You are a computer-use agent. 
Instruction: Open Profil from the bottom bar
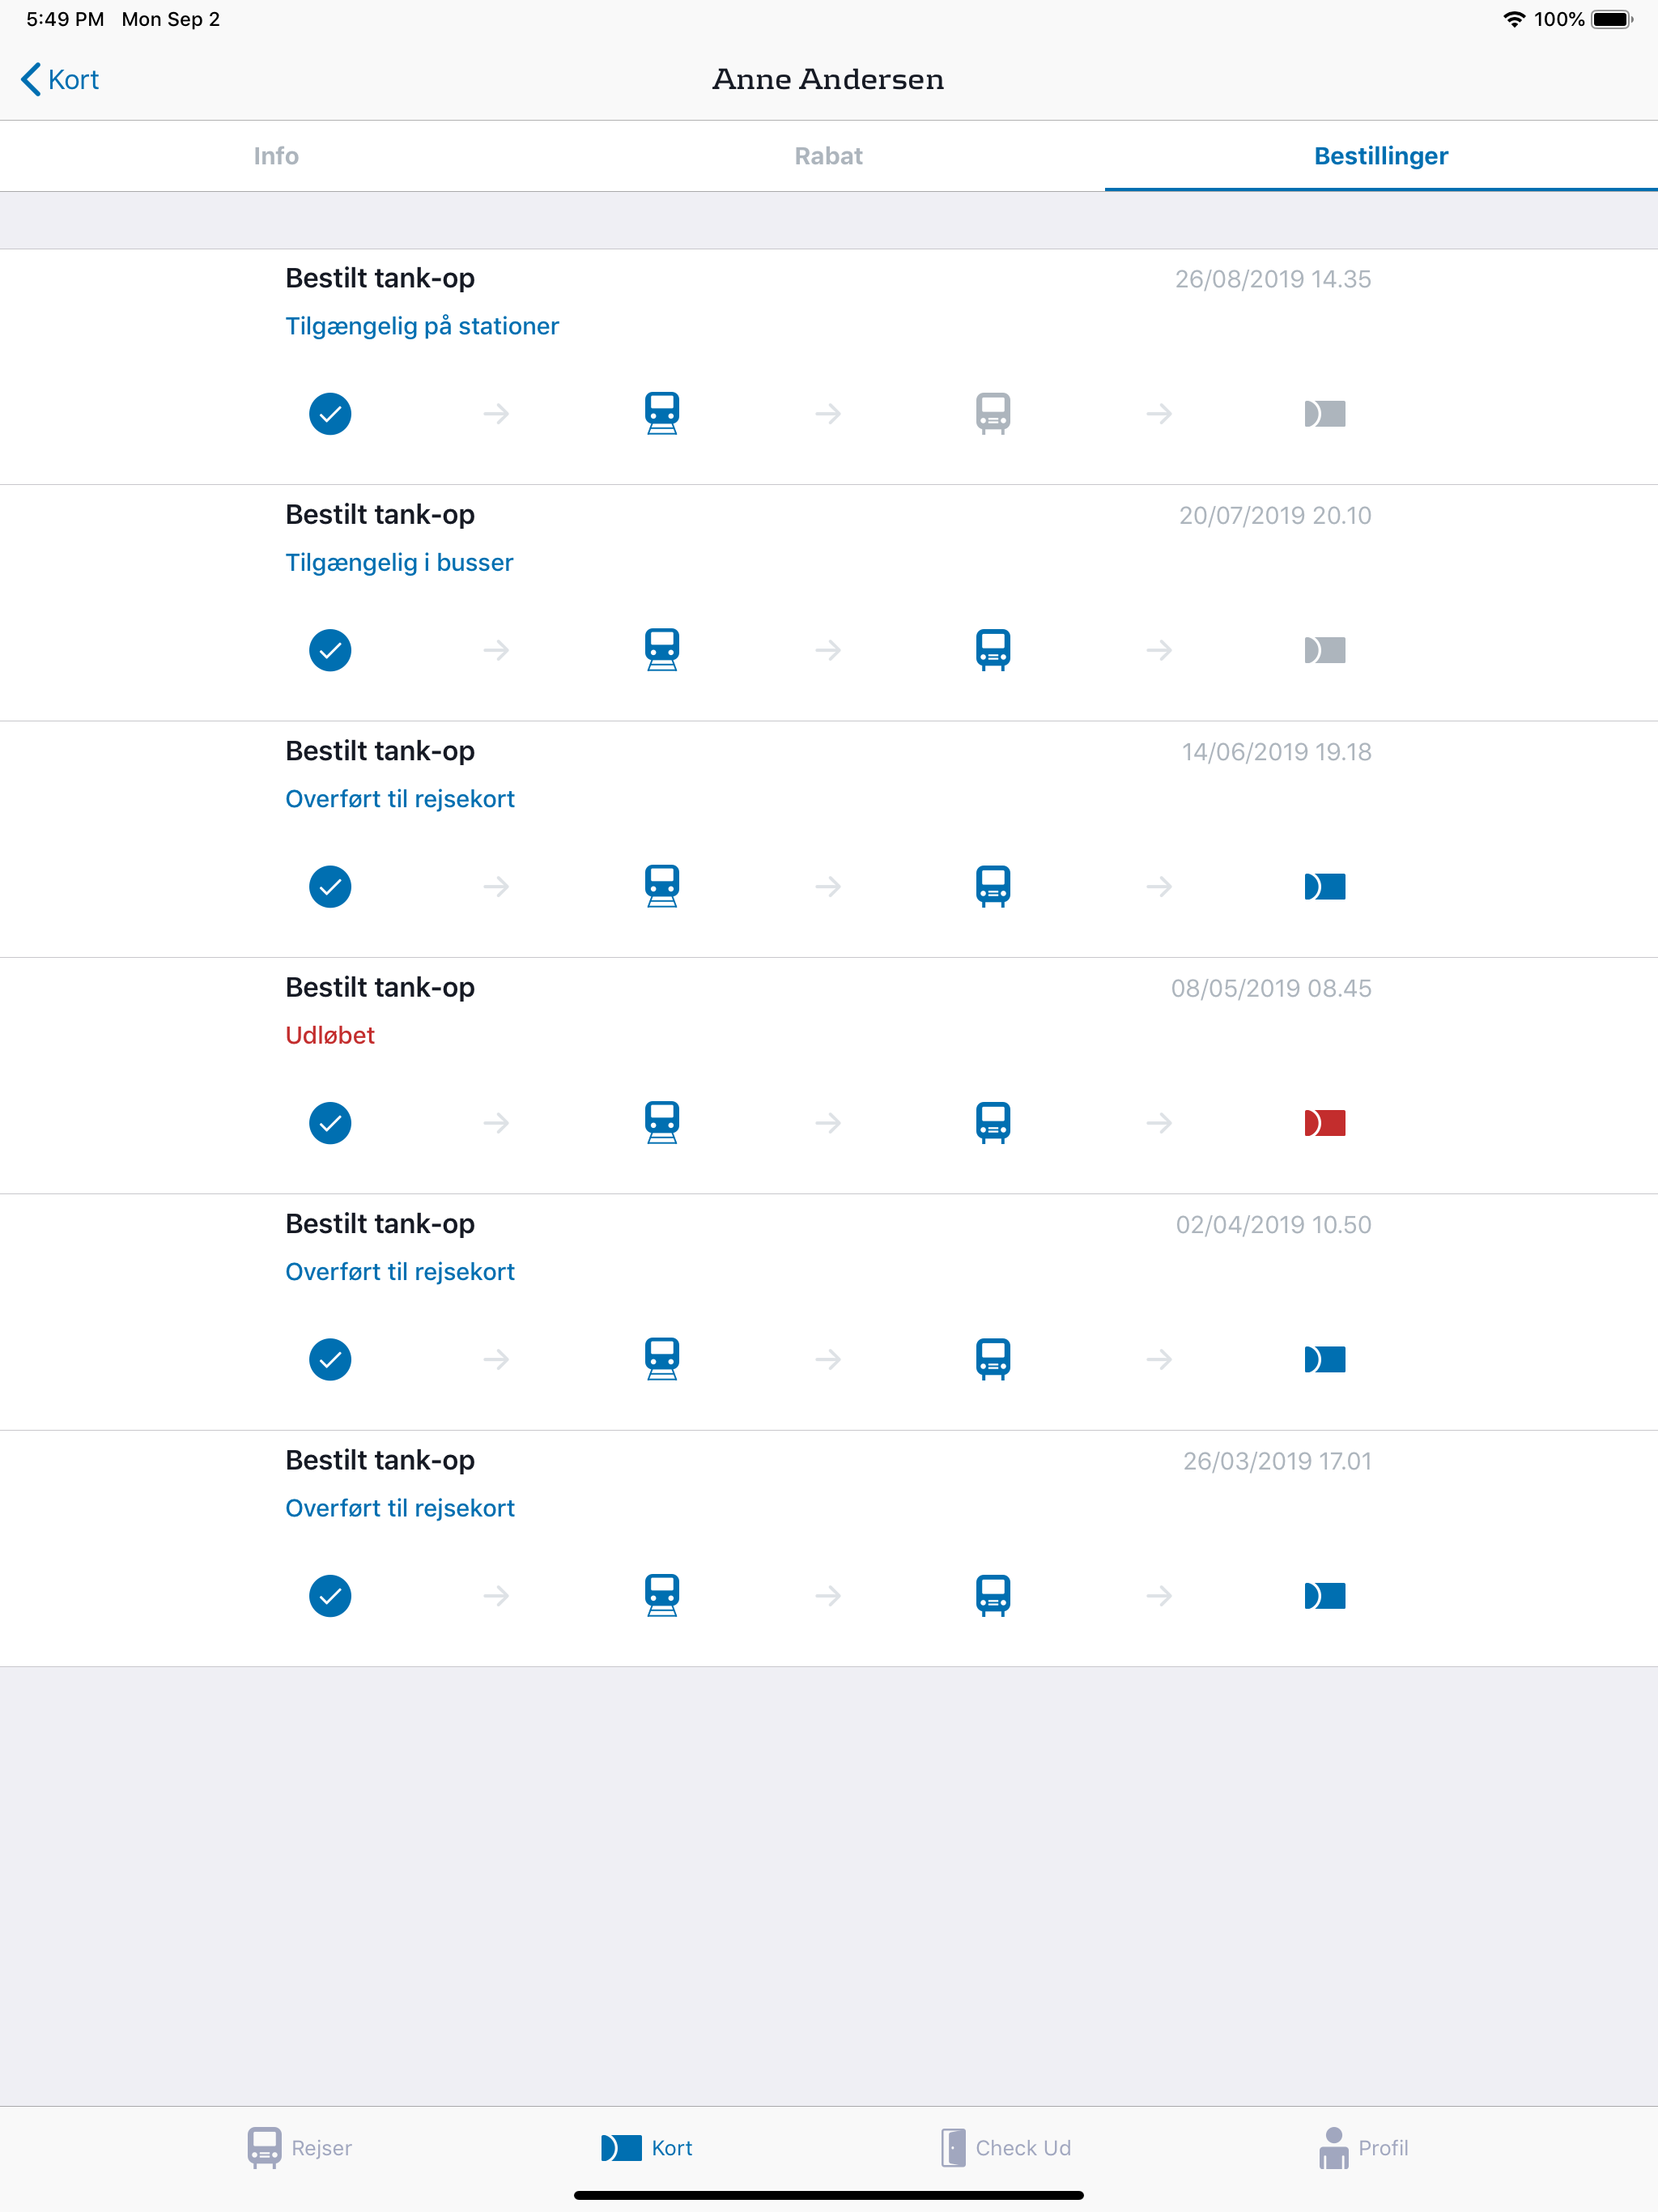click(1363, 2148)
